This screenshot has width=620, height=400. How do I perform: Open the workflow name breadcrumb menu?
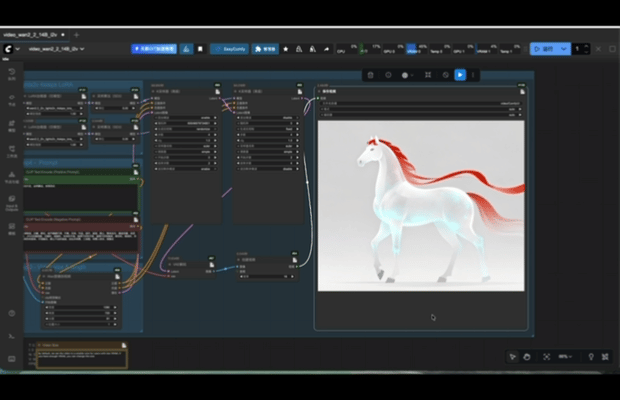point(56,48)
